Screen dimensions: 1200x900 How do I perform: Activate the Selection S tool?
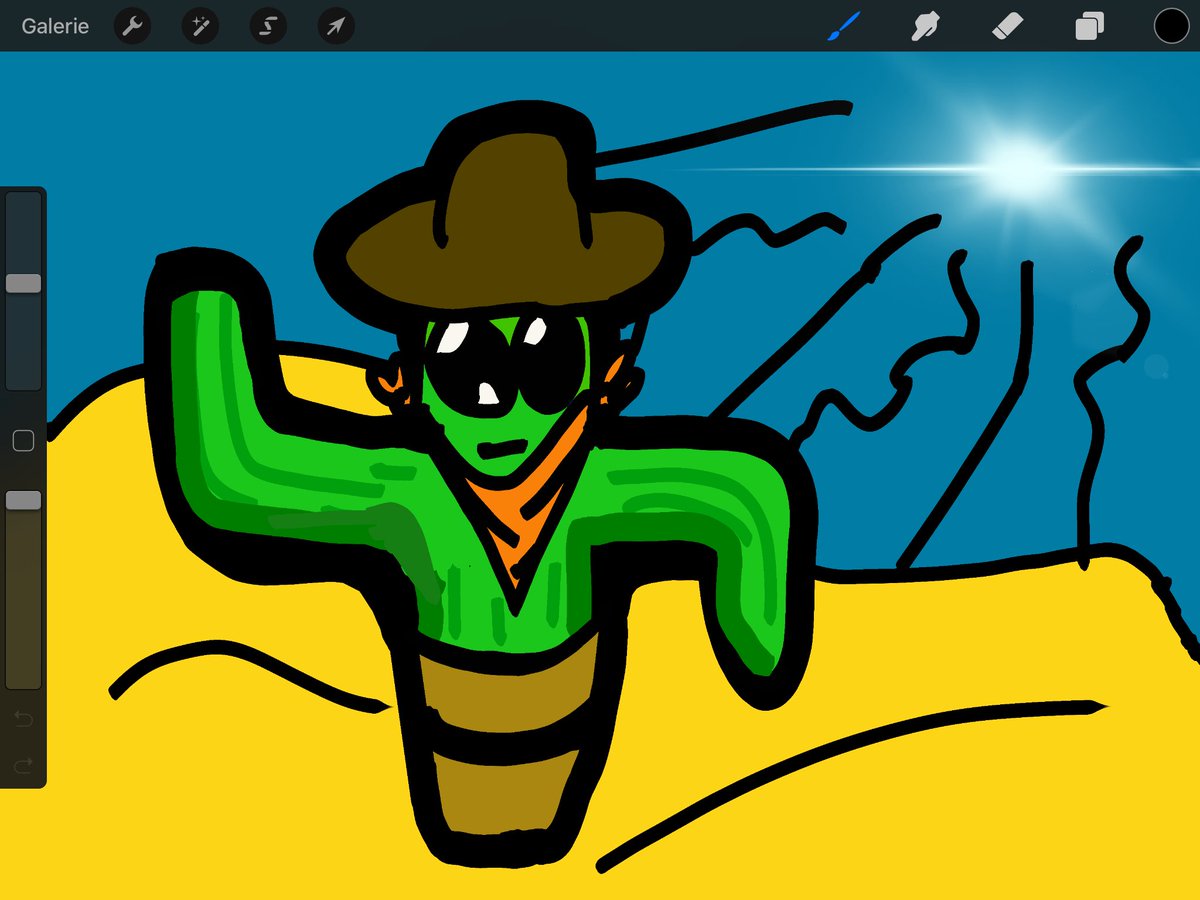[268, 26]
